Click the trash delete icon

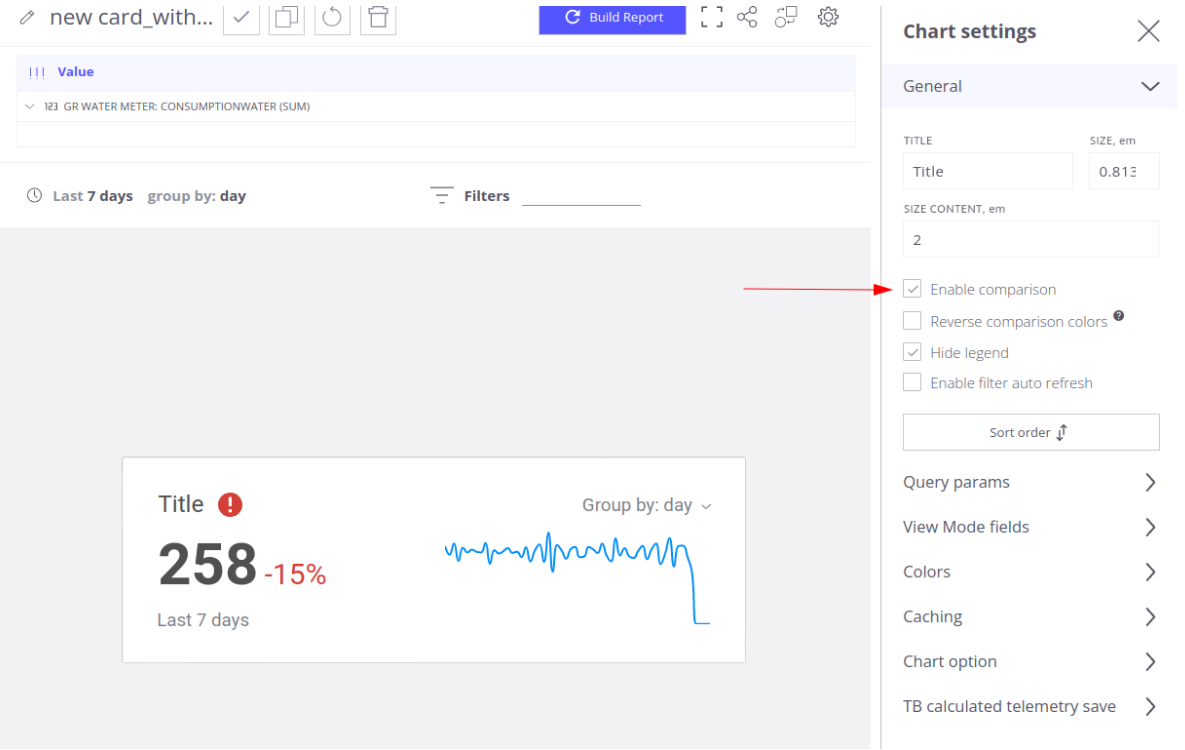(x=378, y=17)
